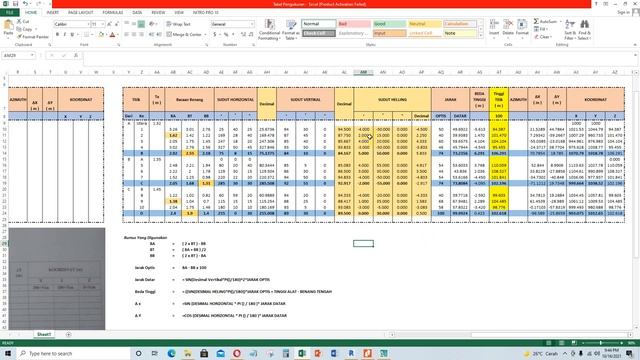The width and height of the screenshot is (640, 360).
Task: Open Find & Select binoculars
Action: (584, 29)
